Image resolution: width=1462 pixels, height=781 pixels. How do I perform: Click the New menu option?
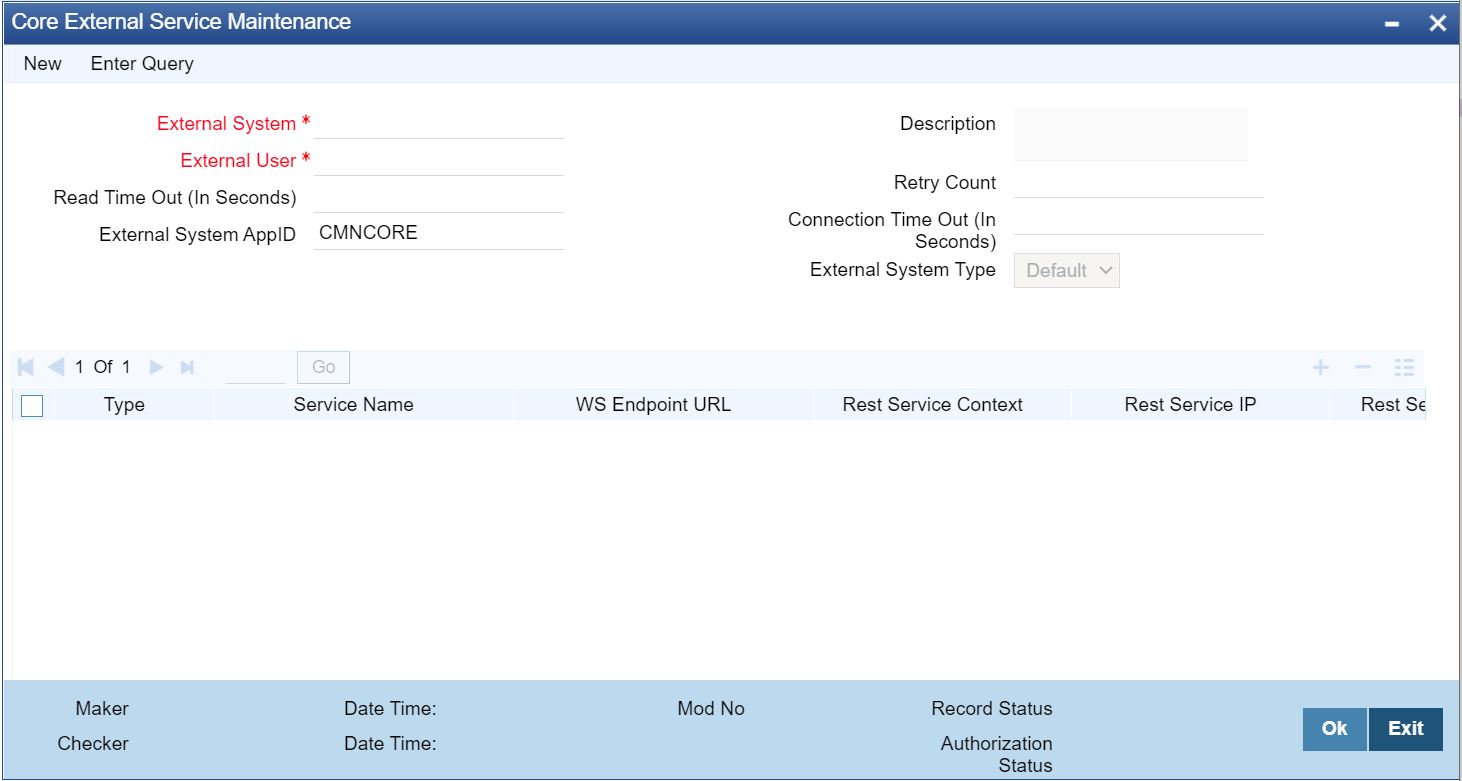coord(41,63)
